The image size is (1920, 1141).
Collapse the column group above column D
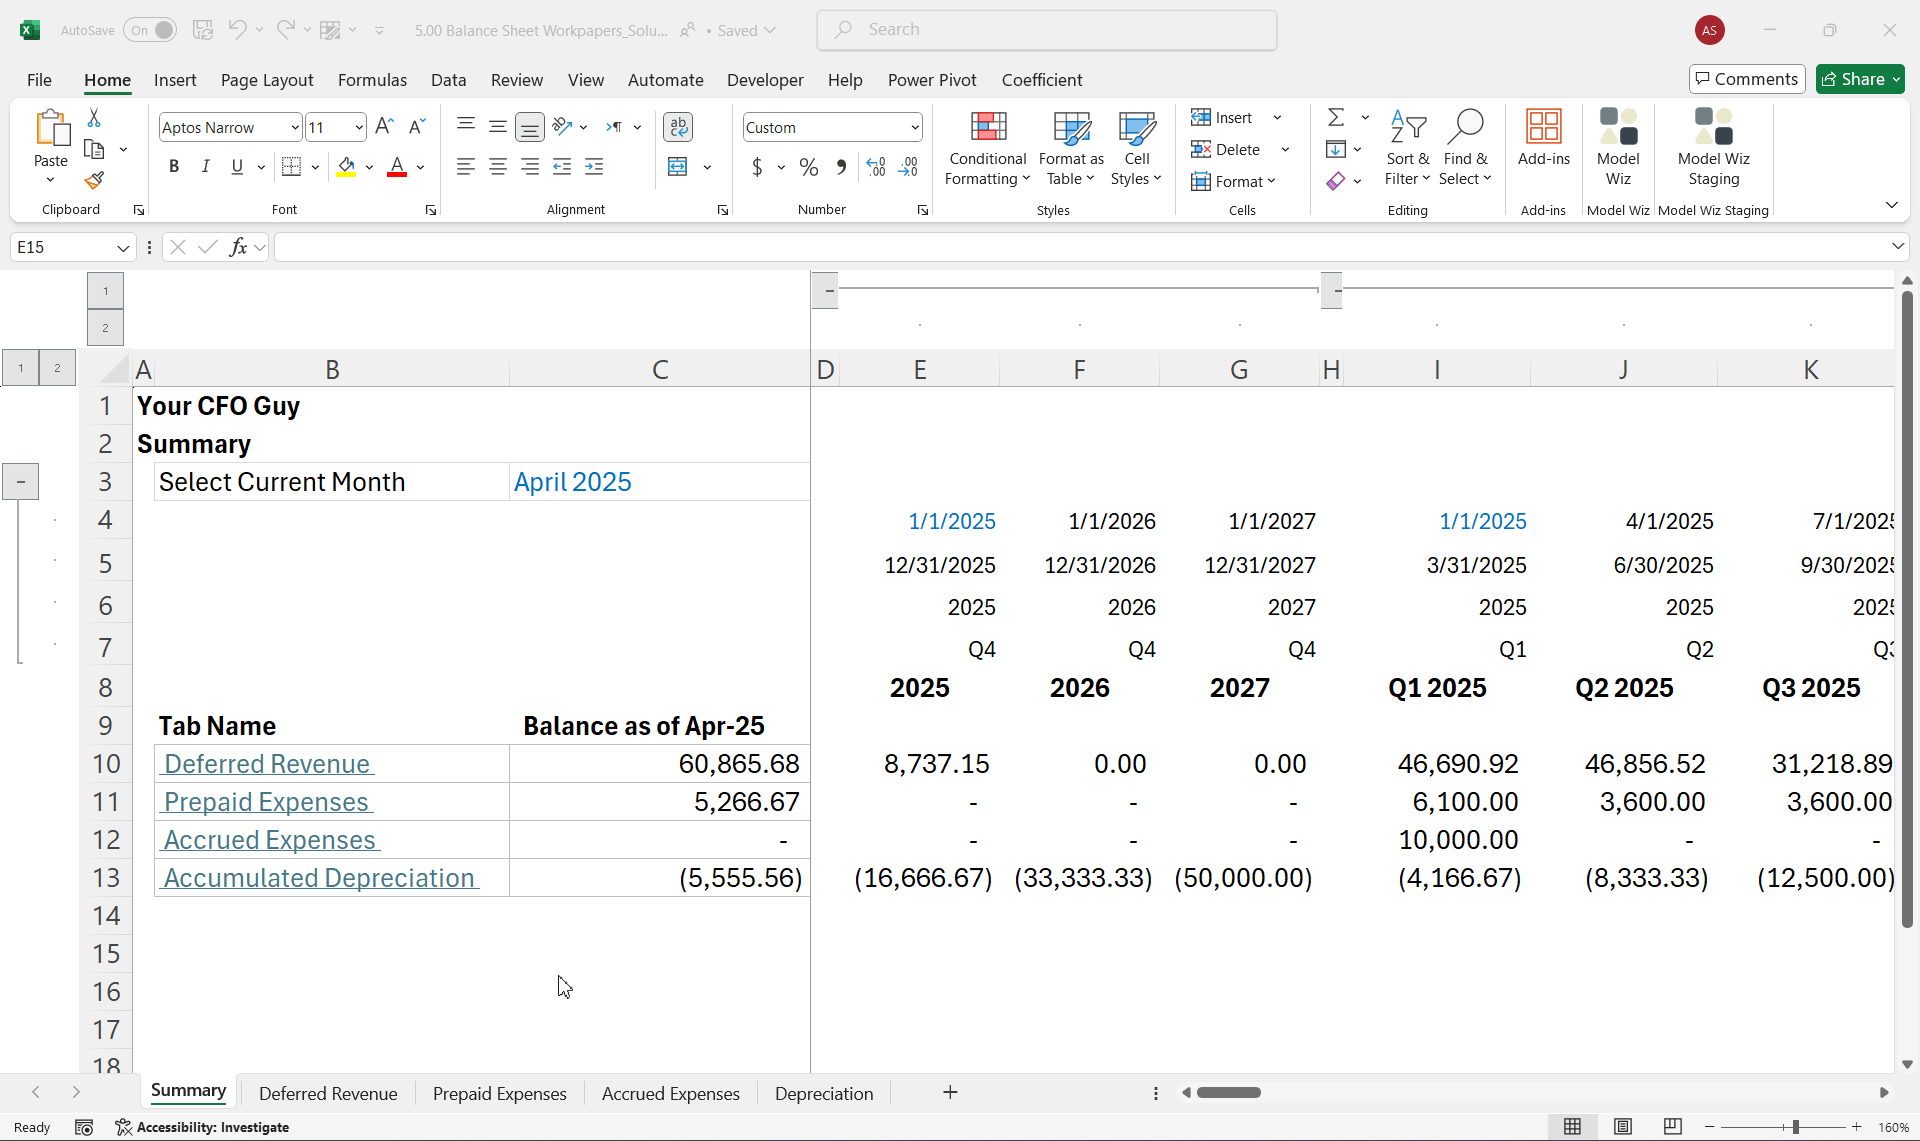point(826,290)
